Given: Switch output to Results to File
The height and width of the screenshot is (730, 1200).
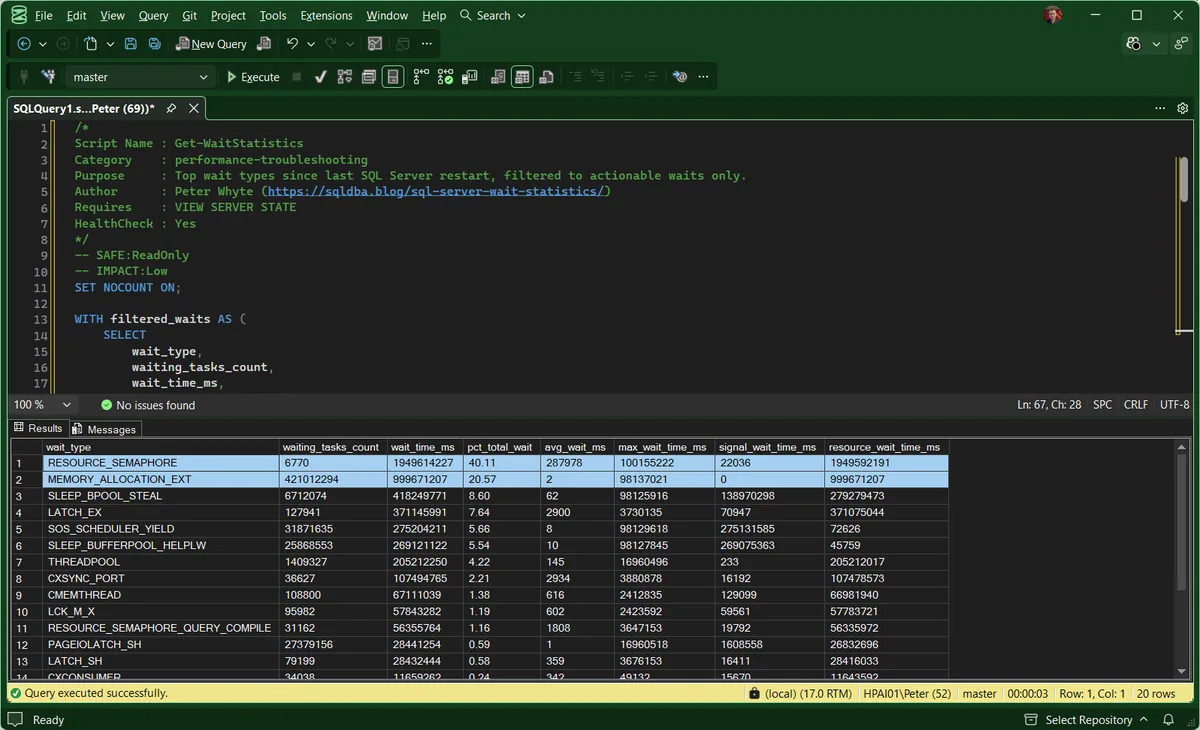Looking at the screenshot, I should [546, 77].
